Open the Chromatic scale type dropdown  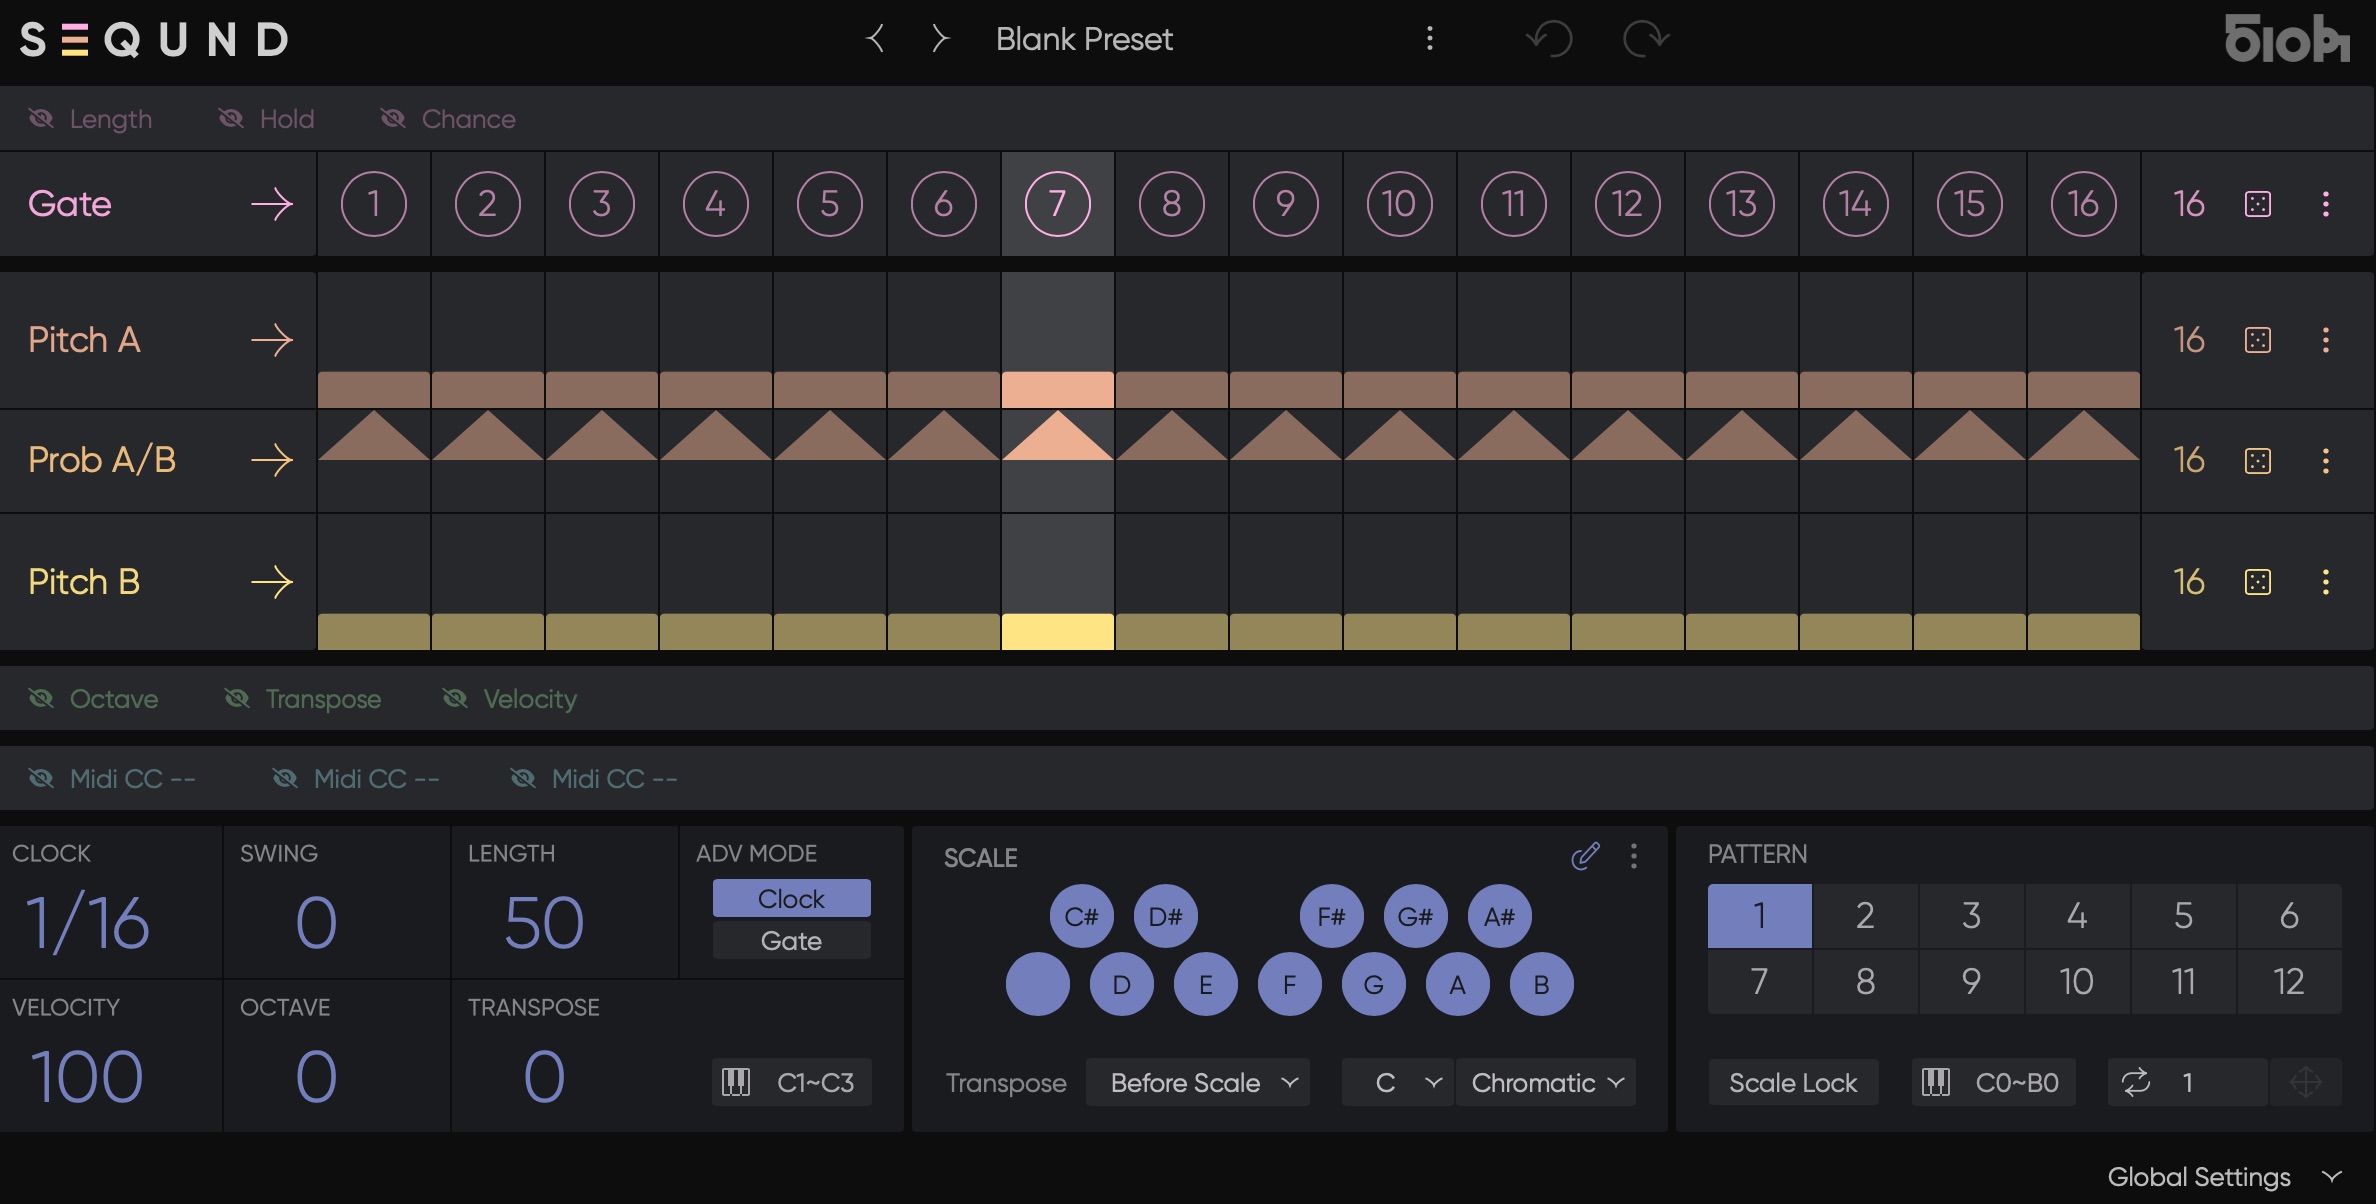(x=1546, y=1083)
